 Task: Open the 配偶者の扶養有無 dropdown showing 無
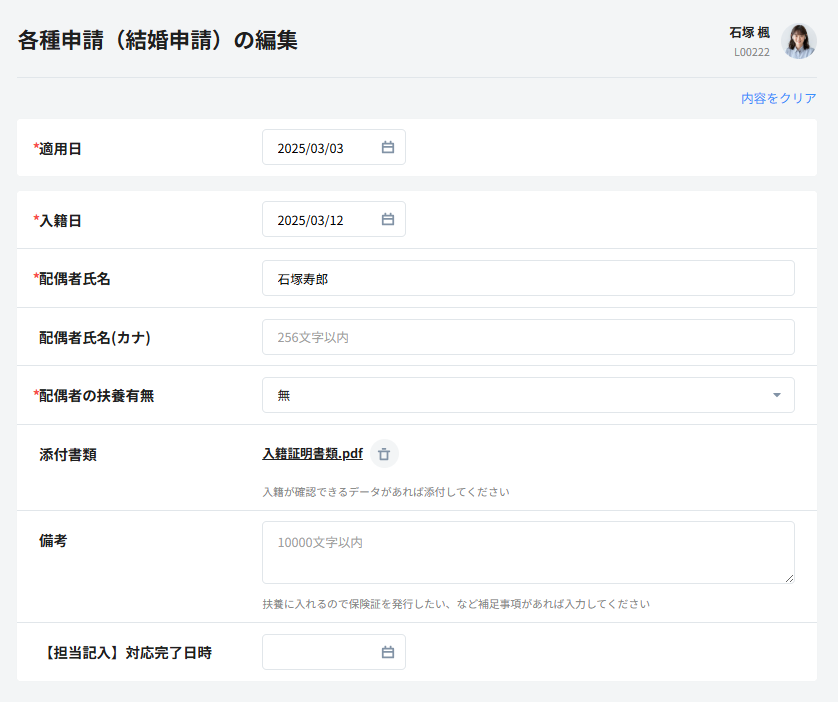tap(520, 395)
